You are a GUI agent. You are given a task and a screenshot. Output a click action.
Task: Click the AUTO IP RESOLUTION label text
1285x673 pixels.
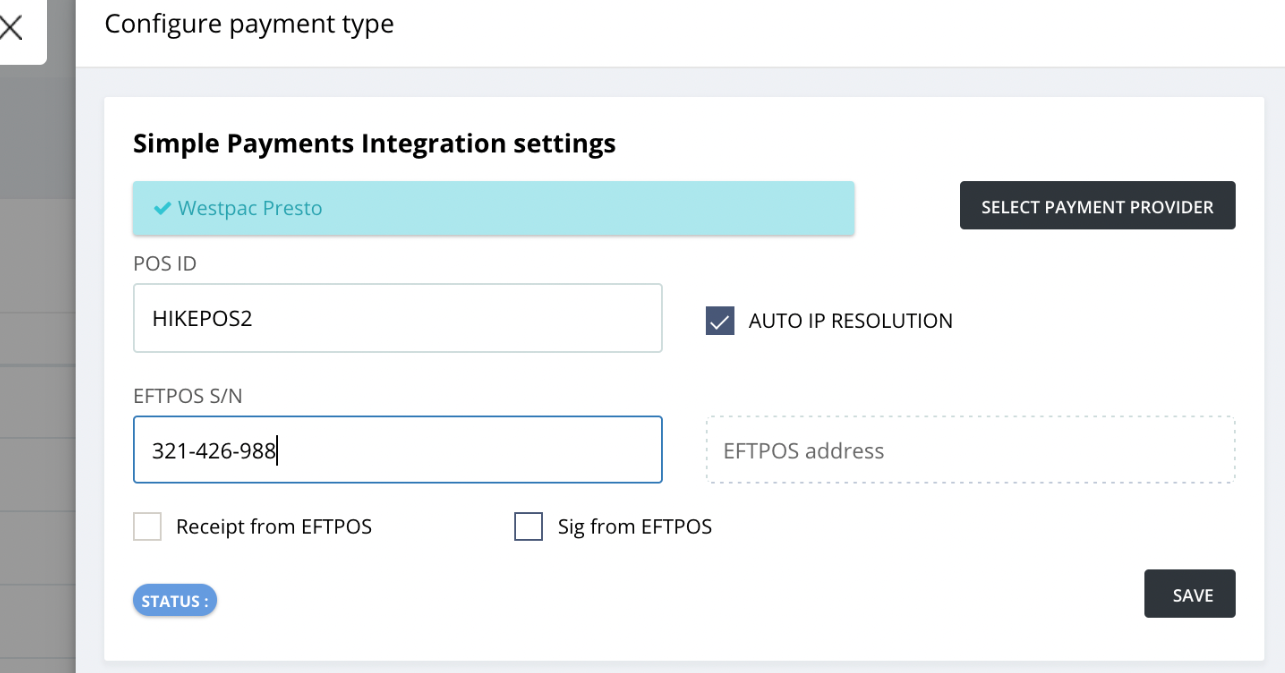tap(850, 321)
